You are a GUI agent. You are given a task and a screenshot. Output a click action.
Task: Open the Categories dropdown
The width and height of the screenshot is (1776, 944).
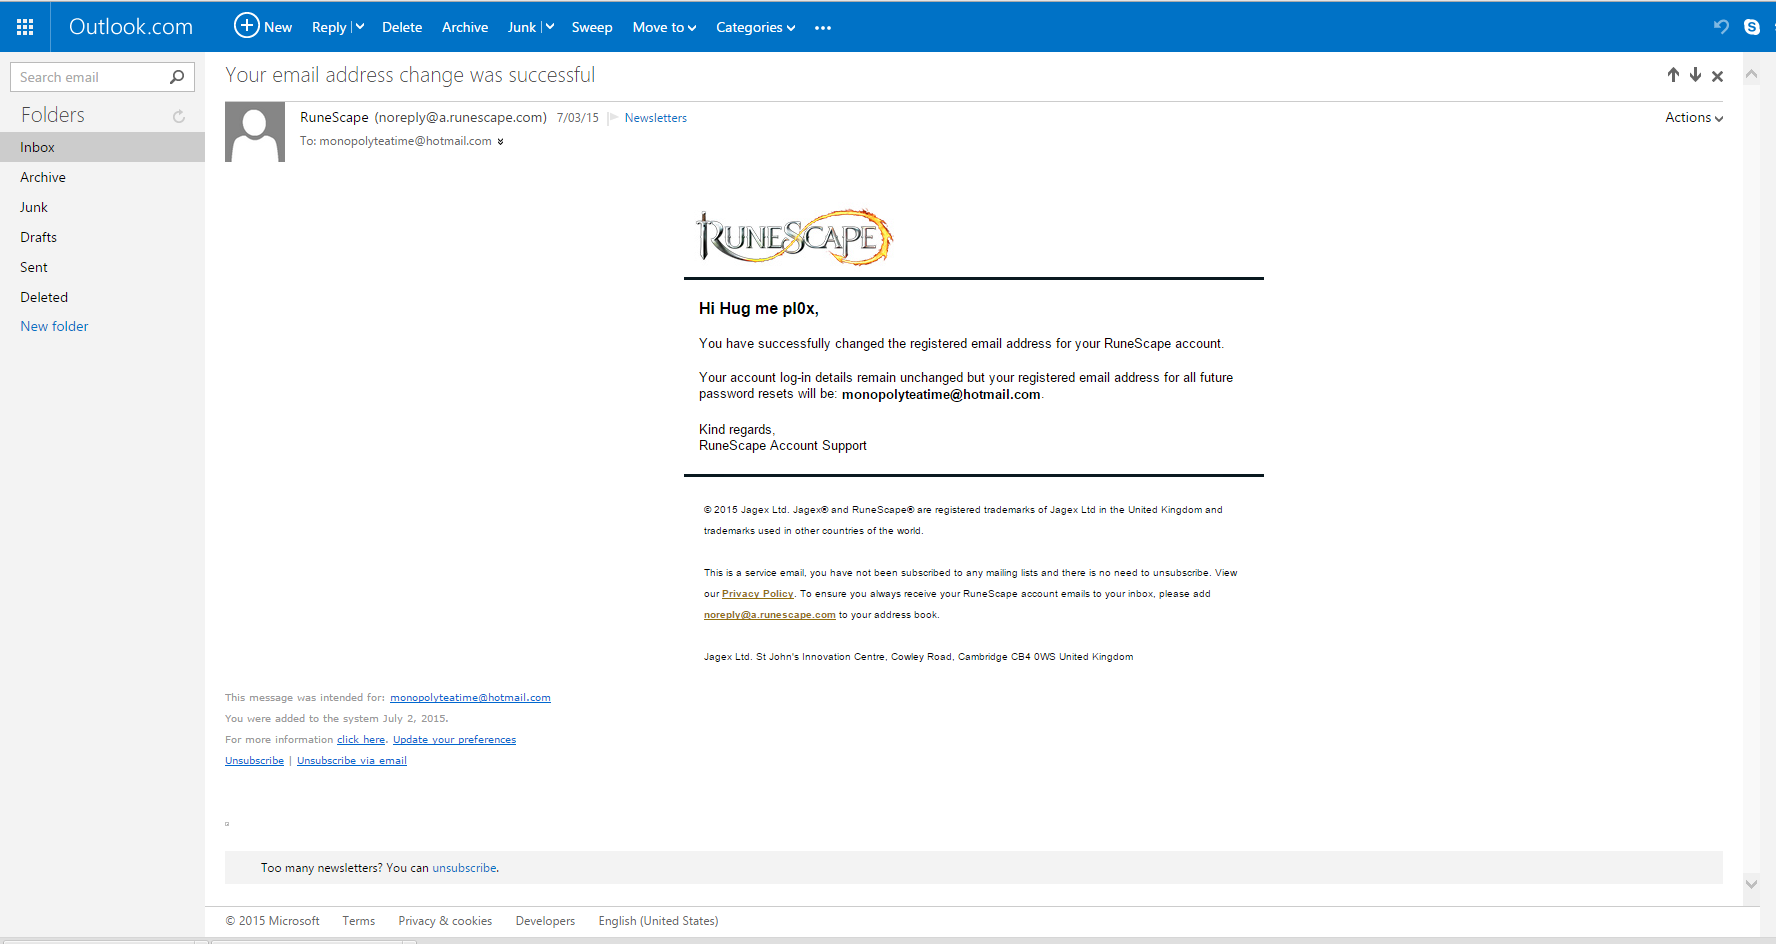[756, 27]
